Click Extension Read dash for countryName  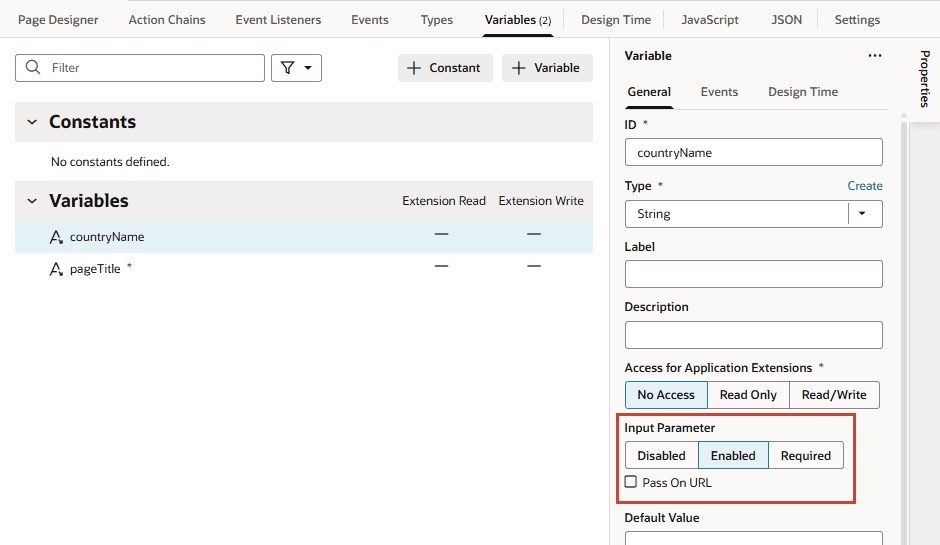442,234
